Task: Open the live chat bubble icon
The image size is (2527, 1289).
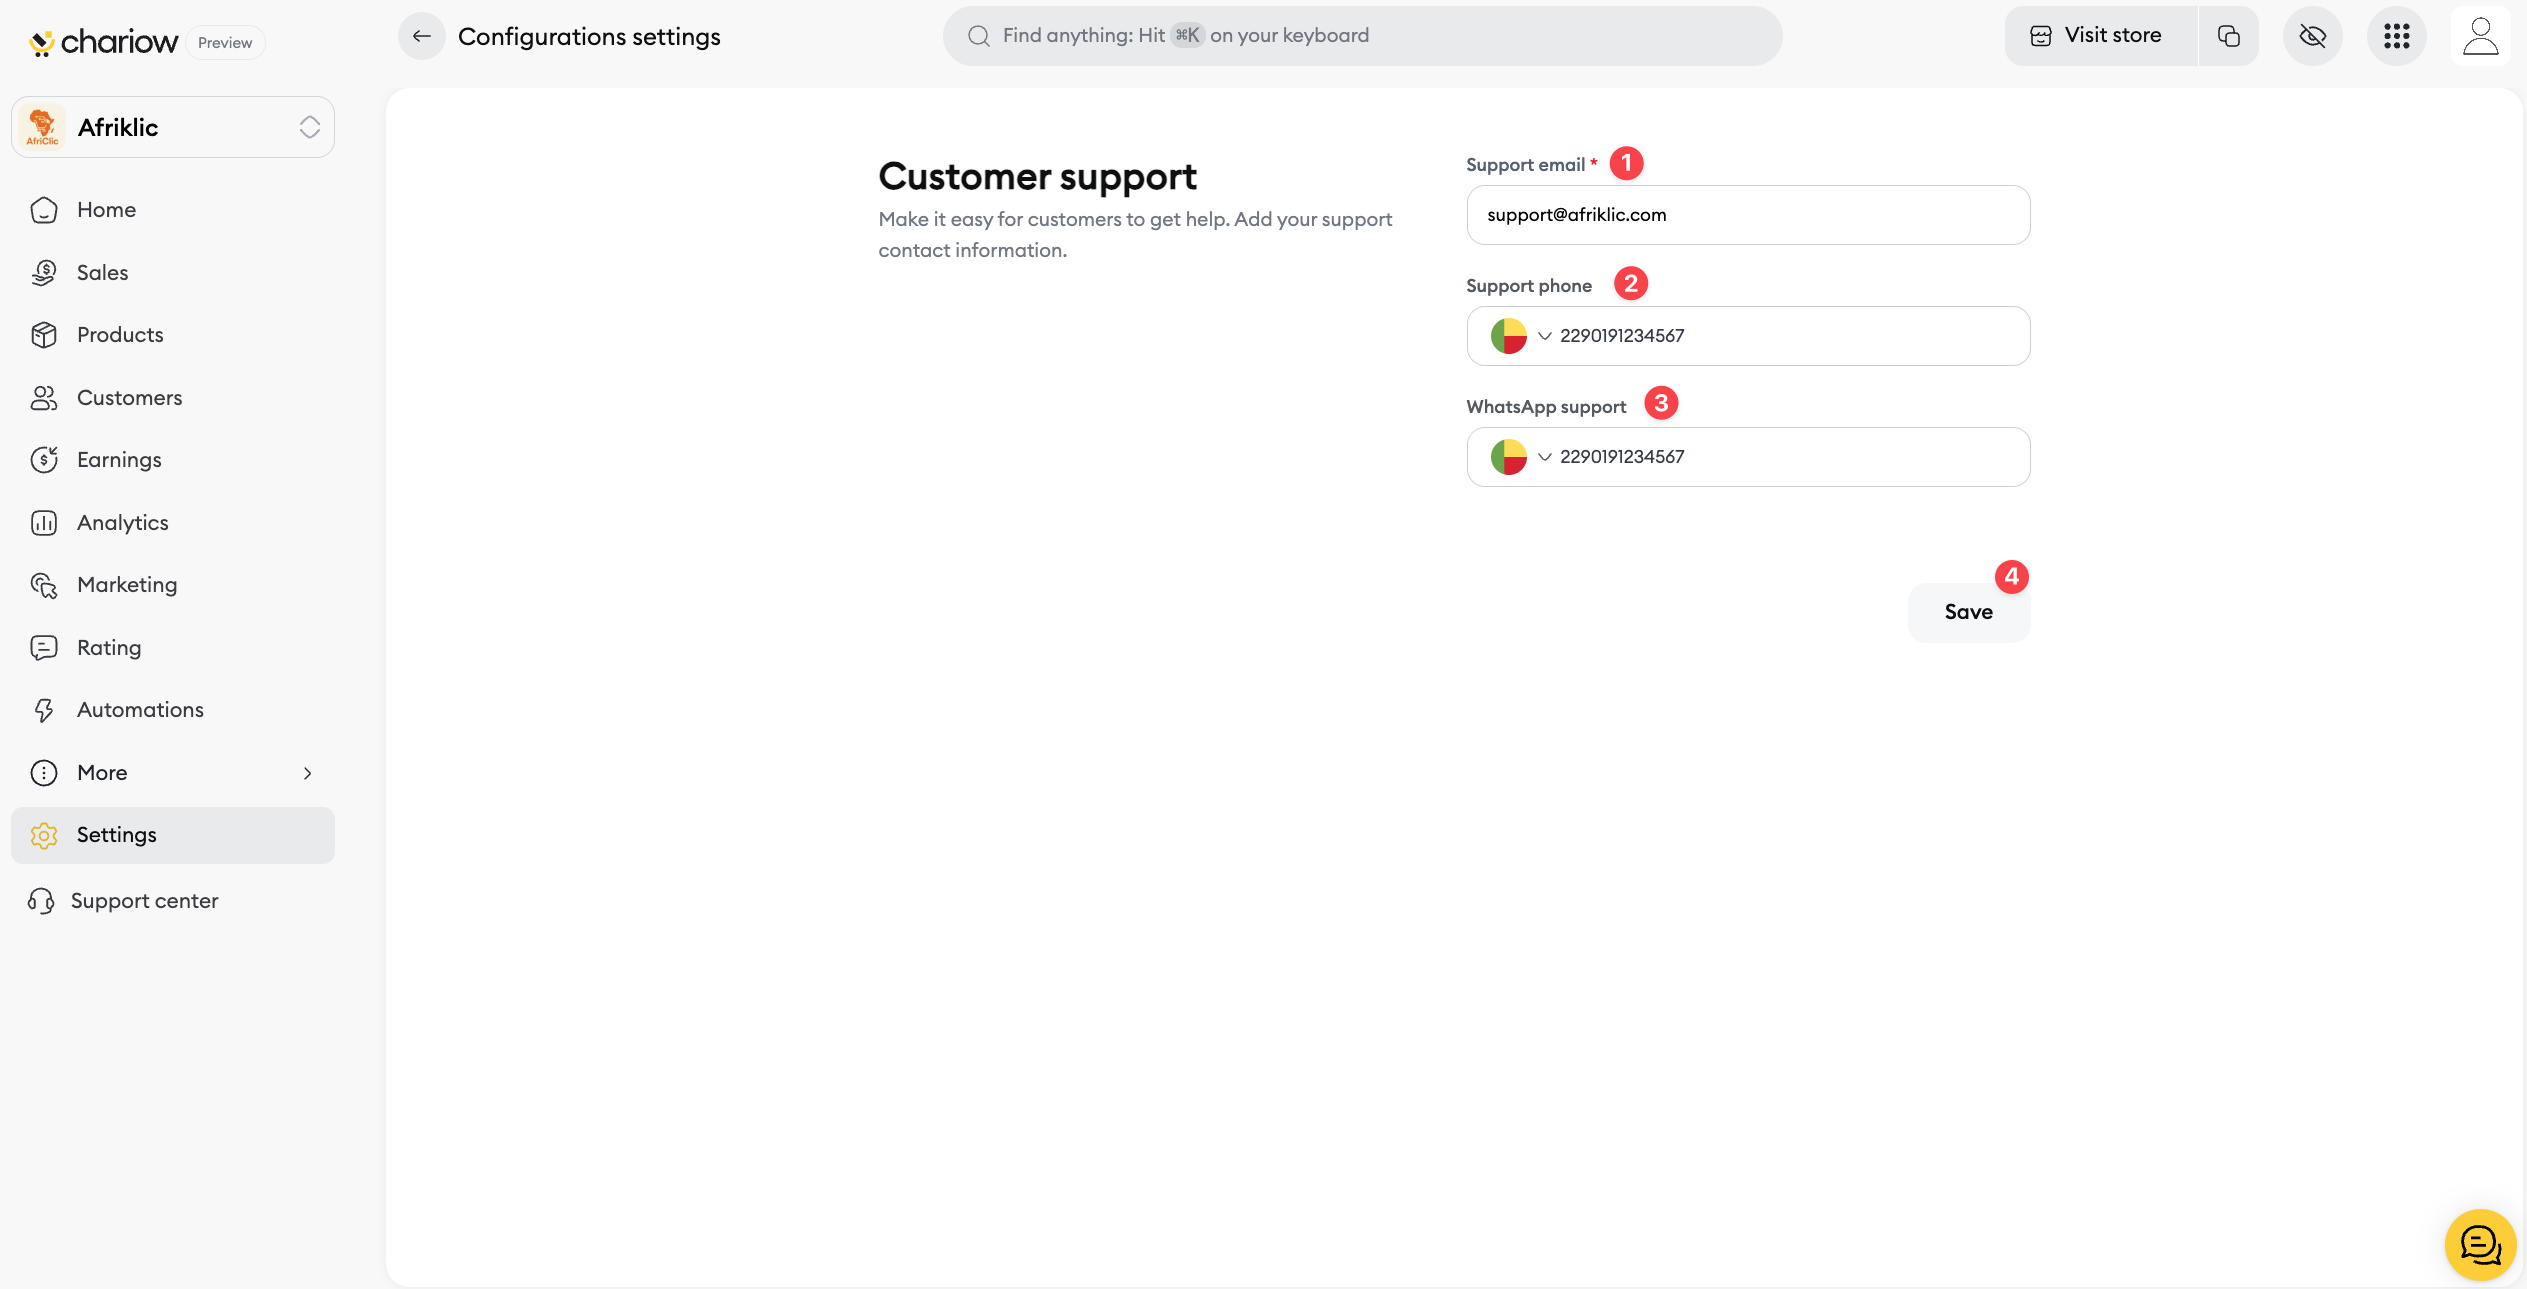Action: [x=2479, y=1244]
